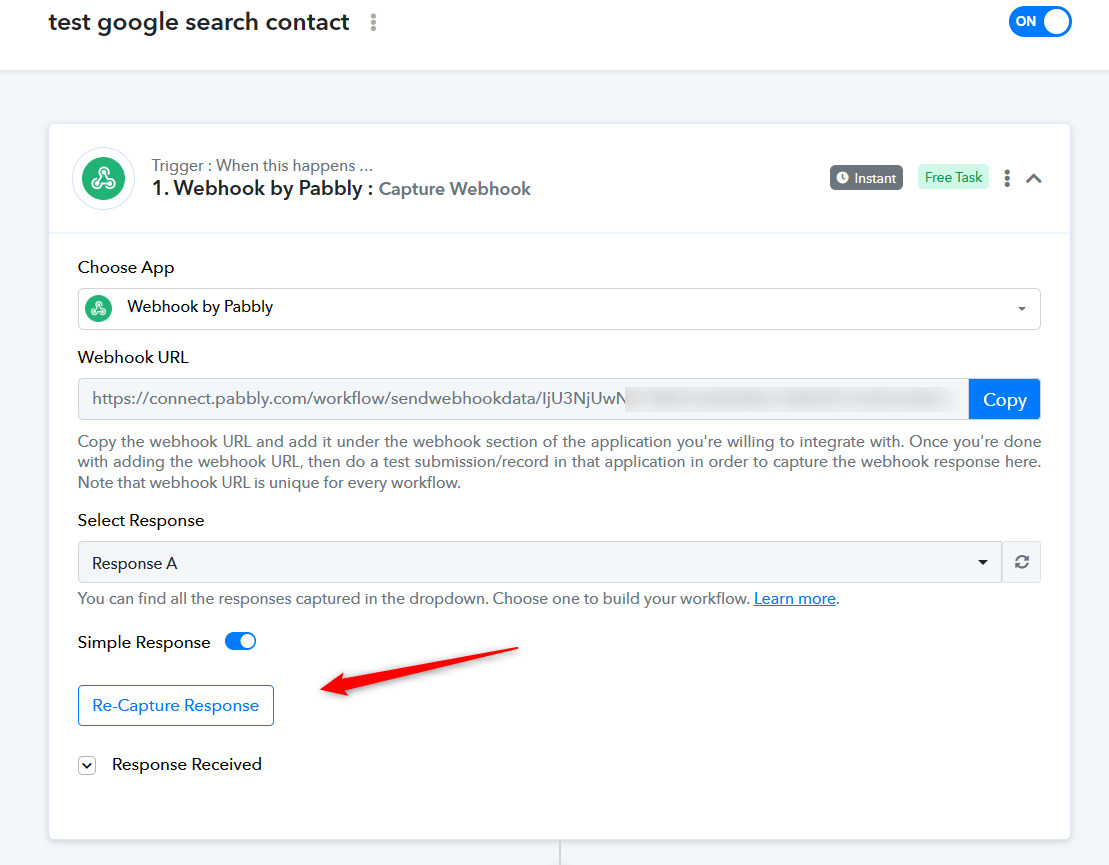Screen dimensions: 1109x865
Task: Open the Select Response dropdown
Action: [540, 562]
